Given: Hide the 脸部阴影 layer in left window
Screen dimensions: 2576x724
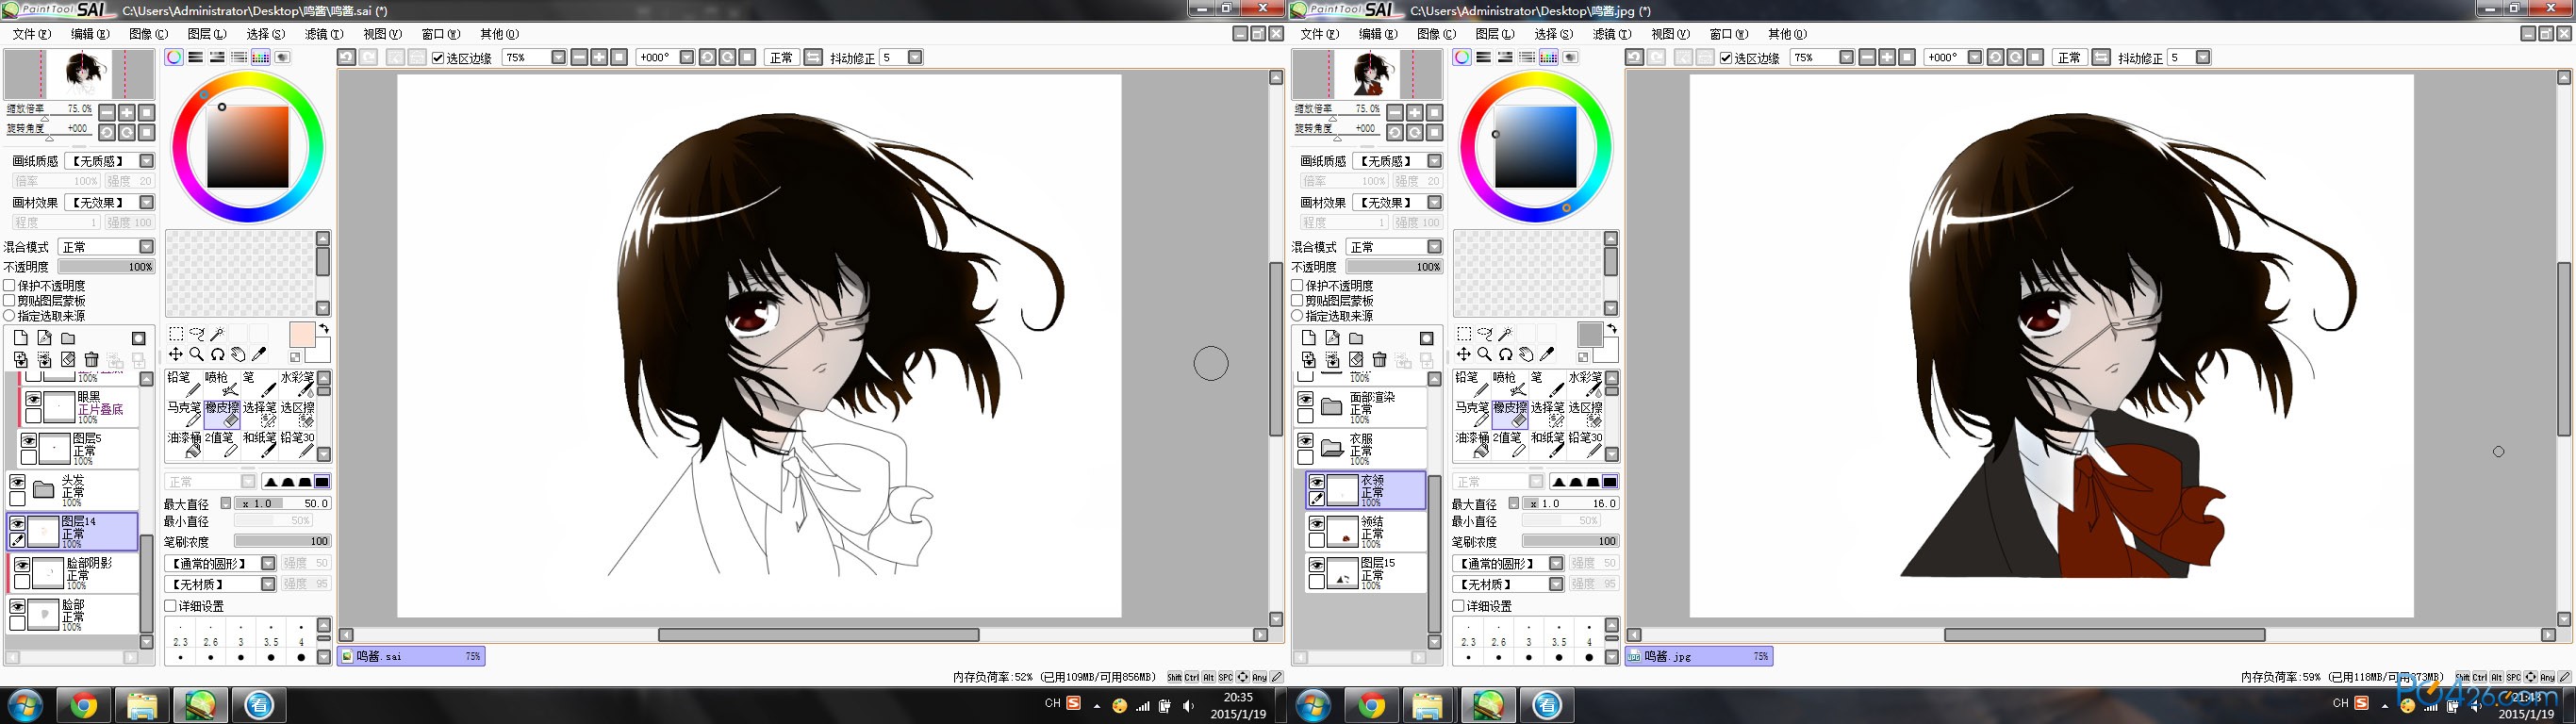Looking at the screenshot, I should [21, 565].
